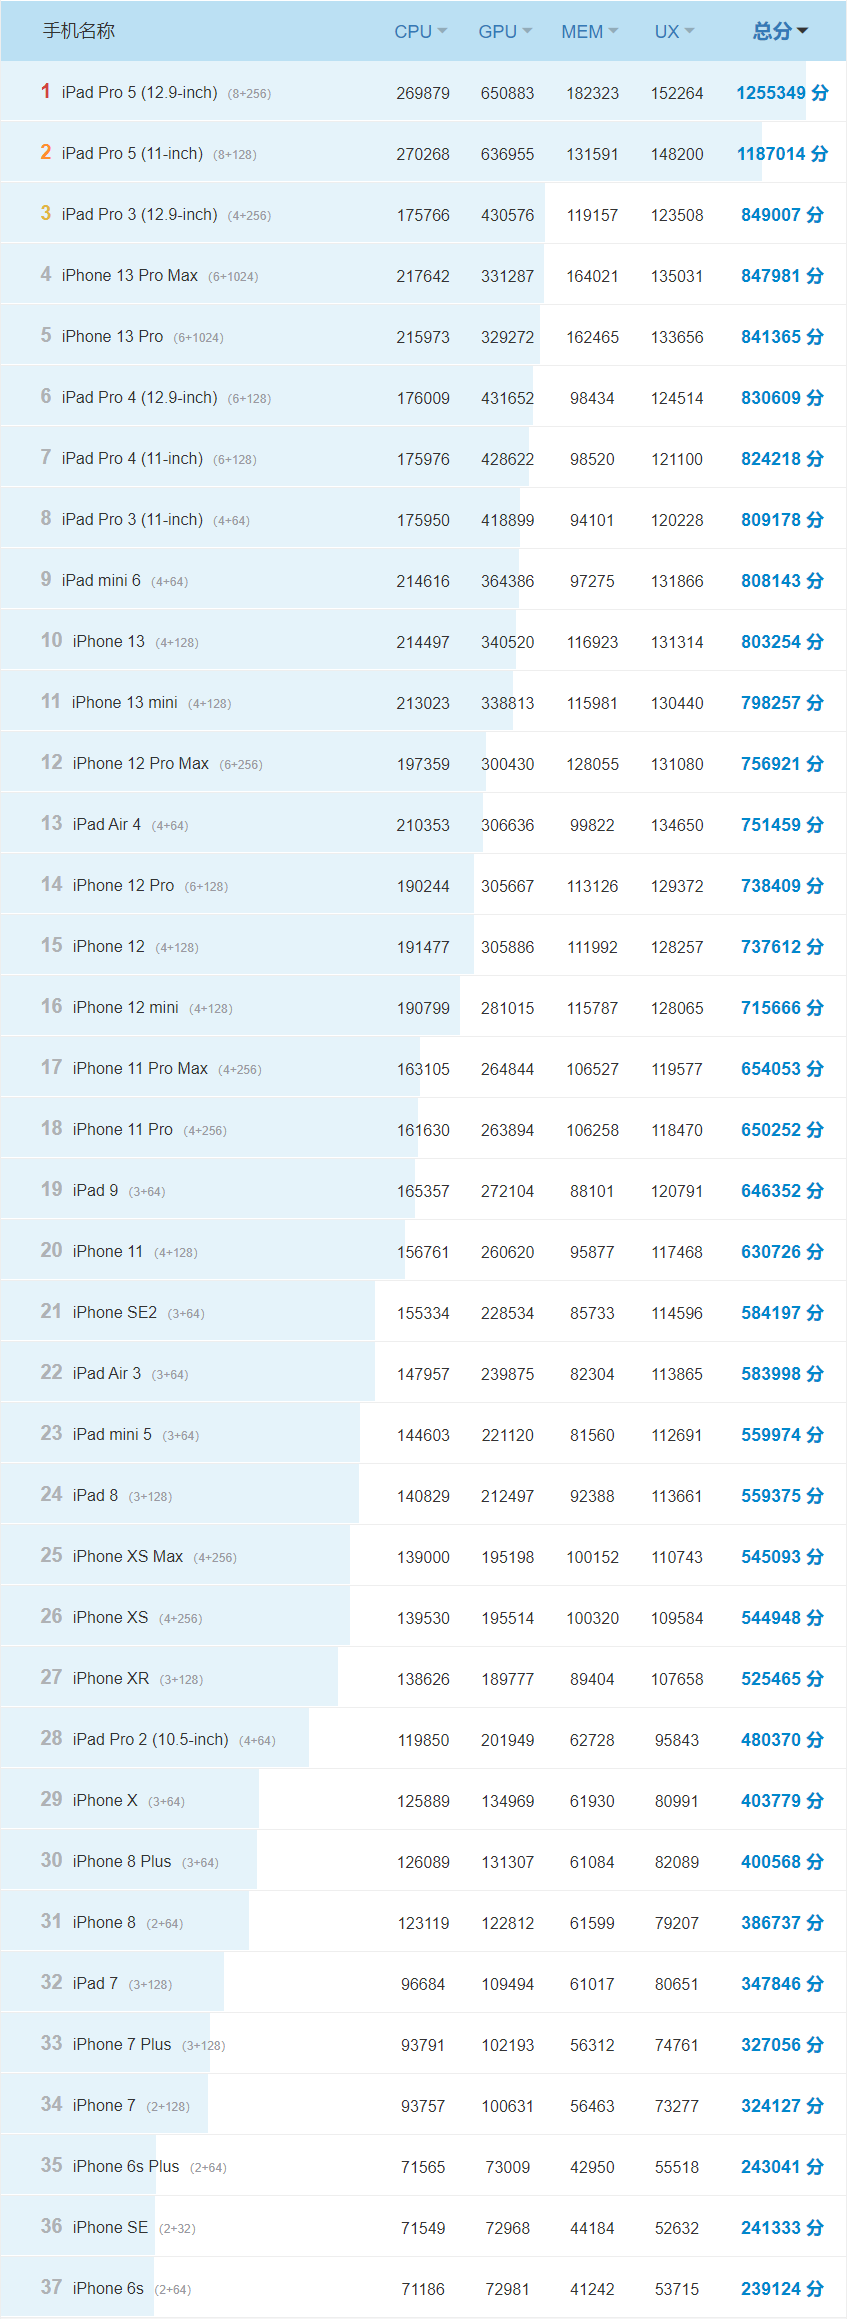Sort by MEM score column arrow
Viewport: 847px width, 2319px height.
point(613,31)
